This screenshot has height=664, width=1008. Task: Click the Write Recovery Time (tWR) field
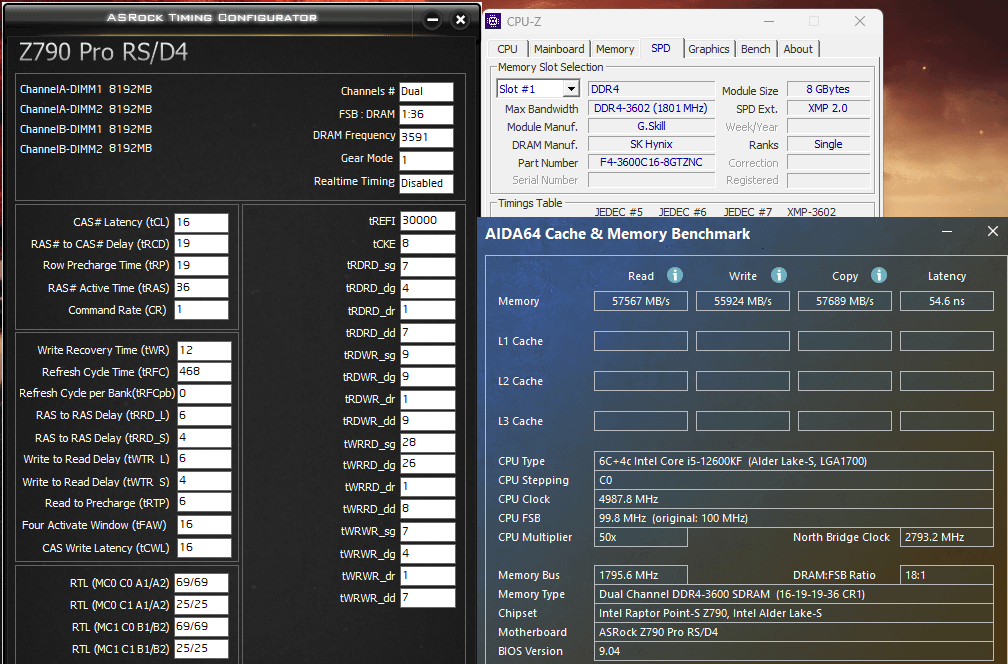point(204,350)
